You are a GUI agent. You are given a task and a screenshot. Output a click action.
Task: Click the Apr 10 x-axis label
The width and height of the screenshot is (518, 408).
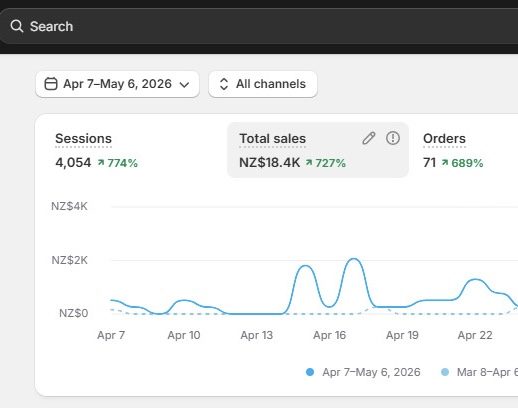(184, 335)
